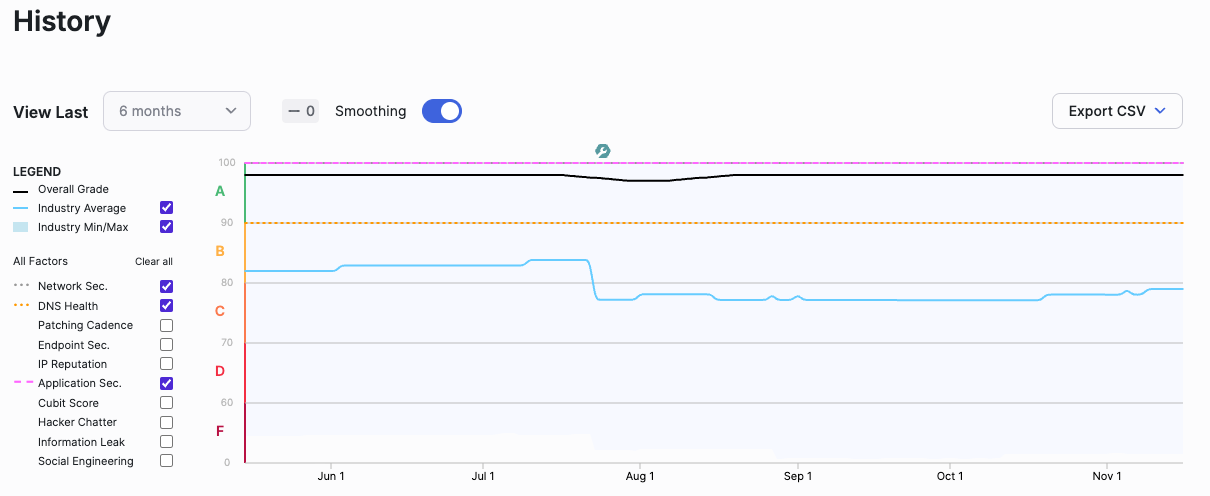
Task: Uncheck the Industry Min/Max checkbox
Action: pos(167,227)
